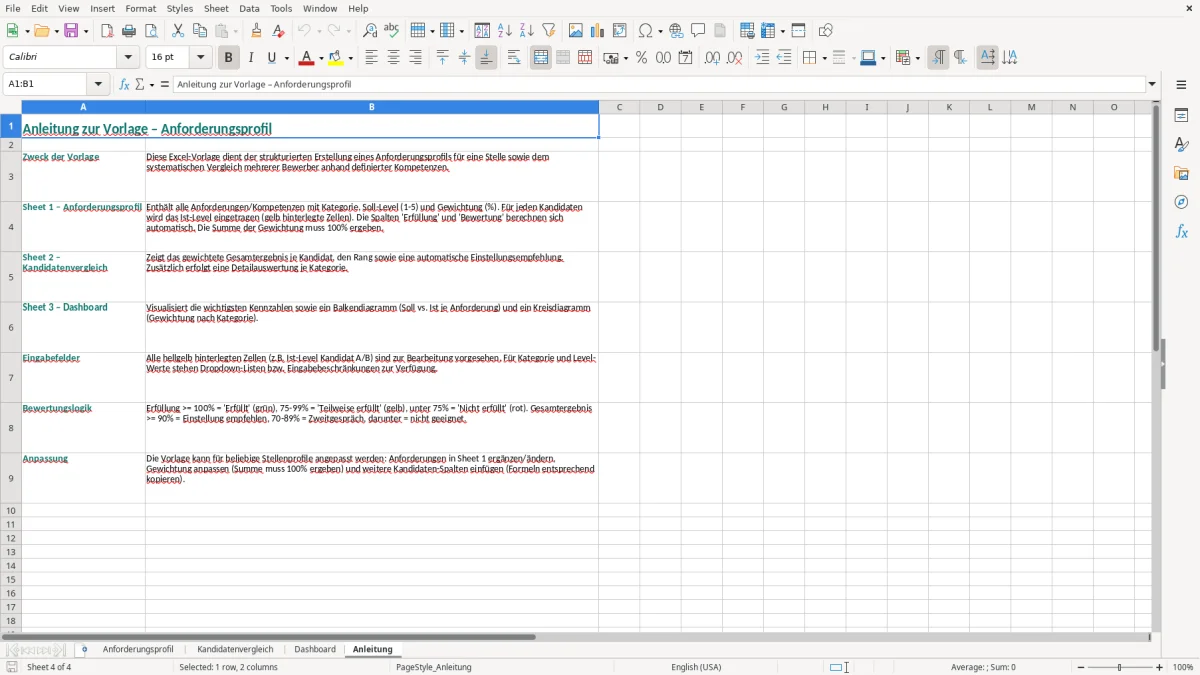Open the Borders dropdown arrow
This screenshot has height=675, width=1200.
coord(823,58)
